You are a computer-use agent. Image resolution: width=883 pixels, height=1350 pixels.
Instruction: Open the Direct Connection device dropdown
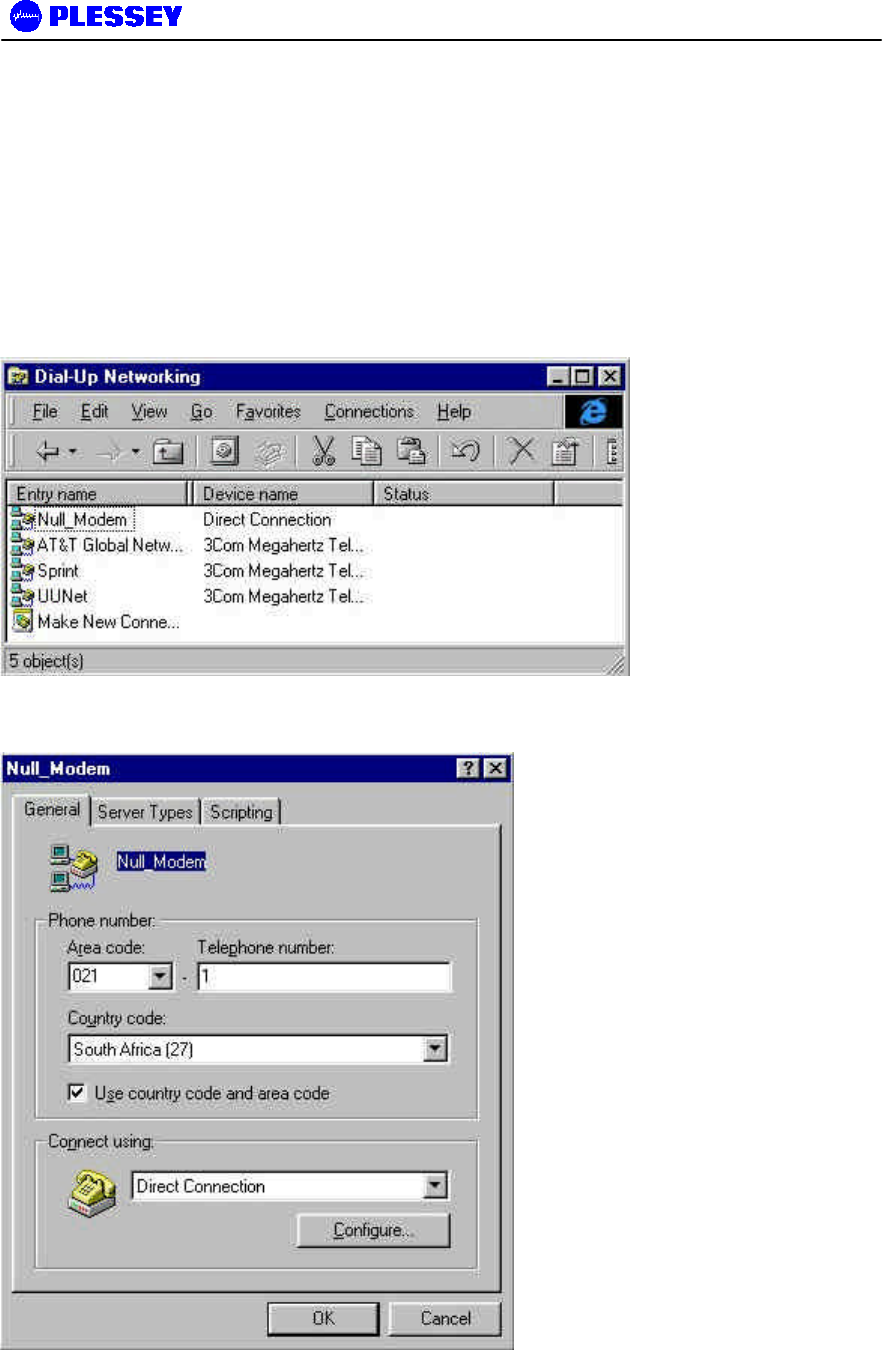click(x=434, y=1187)
